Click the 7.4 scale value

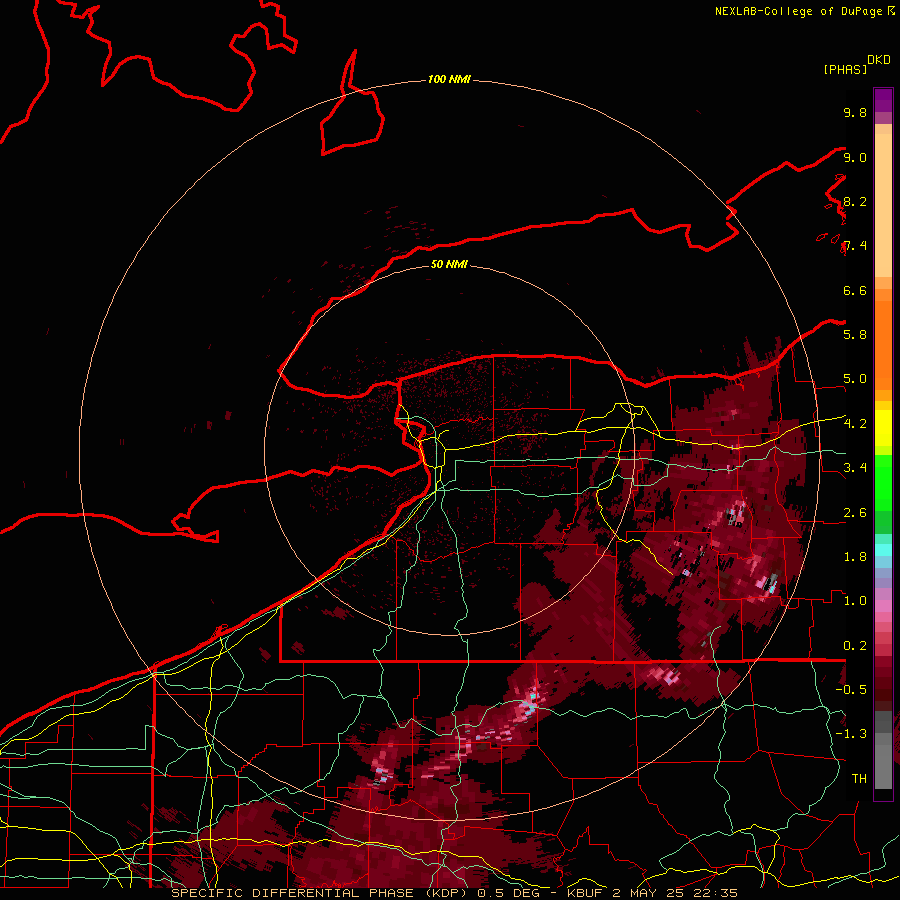pyautogui.click(x=855, y=246)
